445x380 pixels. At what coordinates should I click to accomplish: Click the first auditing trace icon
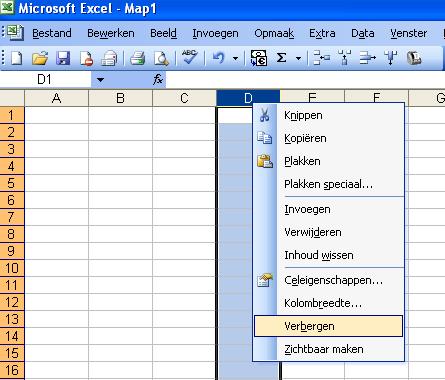(x=321, y=58)
